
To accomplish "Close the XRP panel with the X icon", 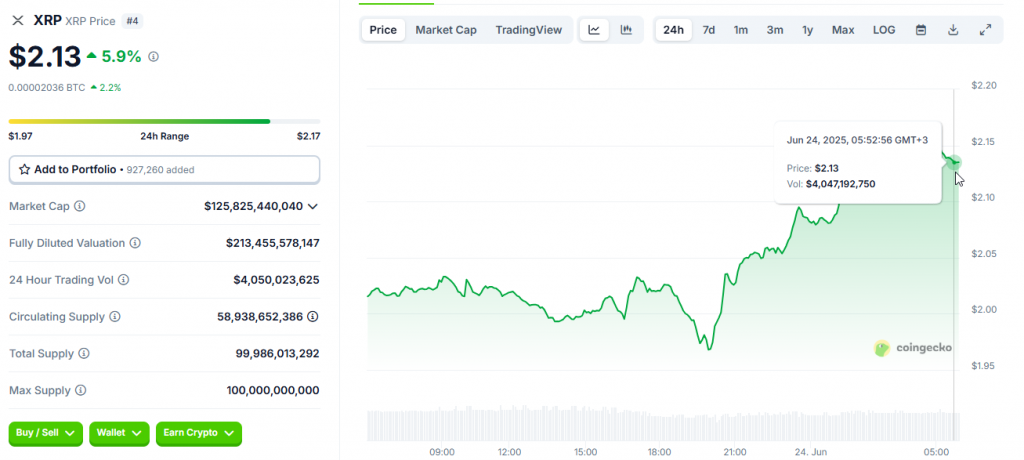I will click(x=18, y=21).
